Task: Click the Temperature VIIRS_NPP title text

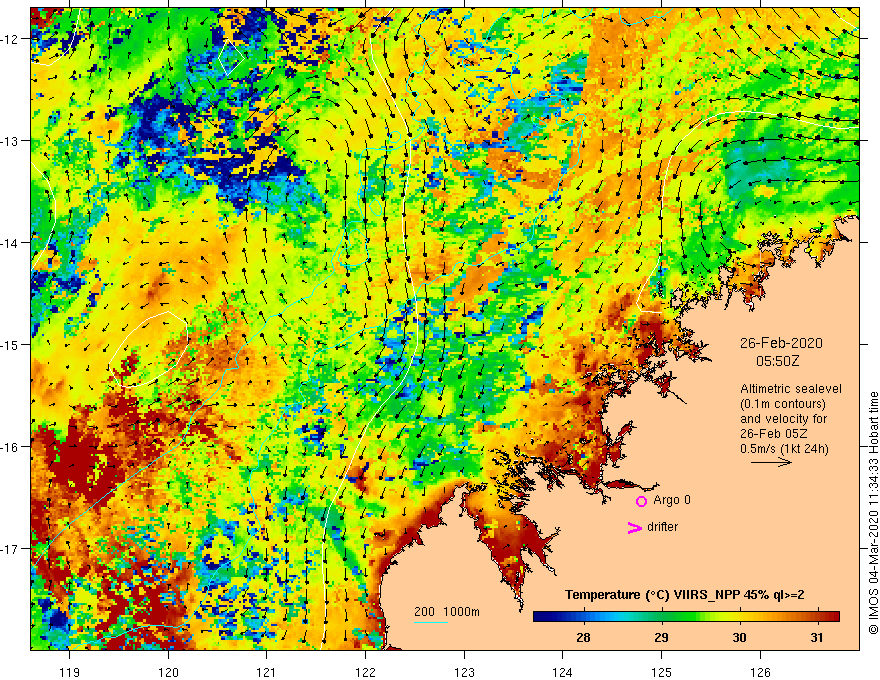Action: click(684, 595)
